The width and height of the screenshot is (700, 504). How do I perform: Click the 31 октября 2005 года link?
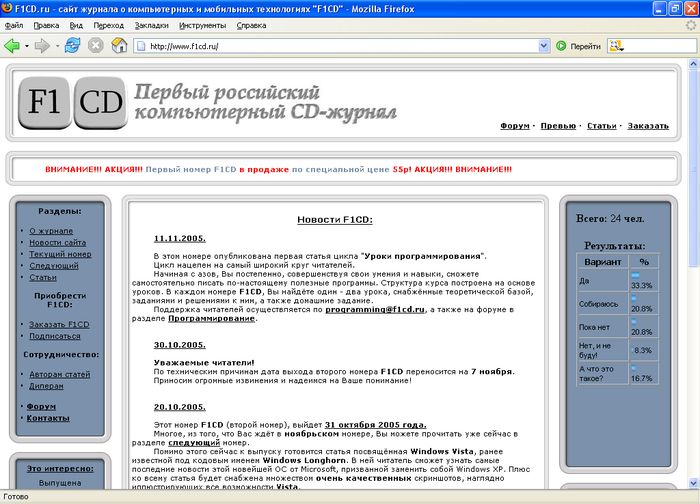(375, 425)
